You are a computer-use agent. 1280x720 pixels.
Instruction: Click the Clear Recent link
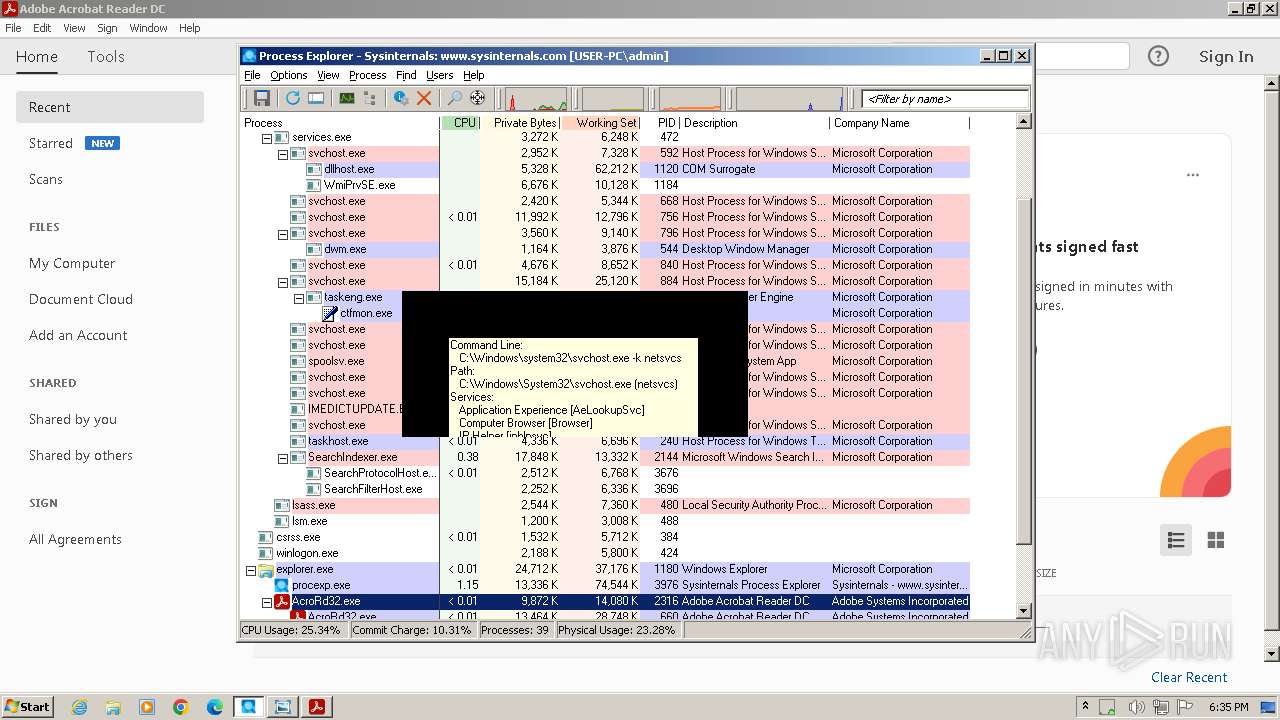point(1189,677)
